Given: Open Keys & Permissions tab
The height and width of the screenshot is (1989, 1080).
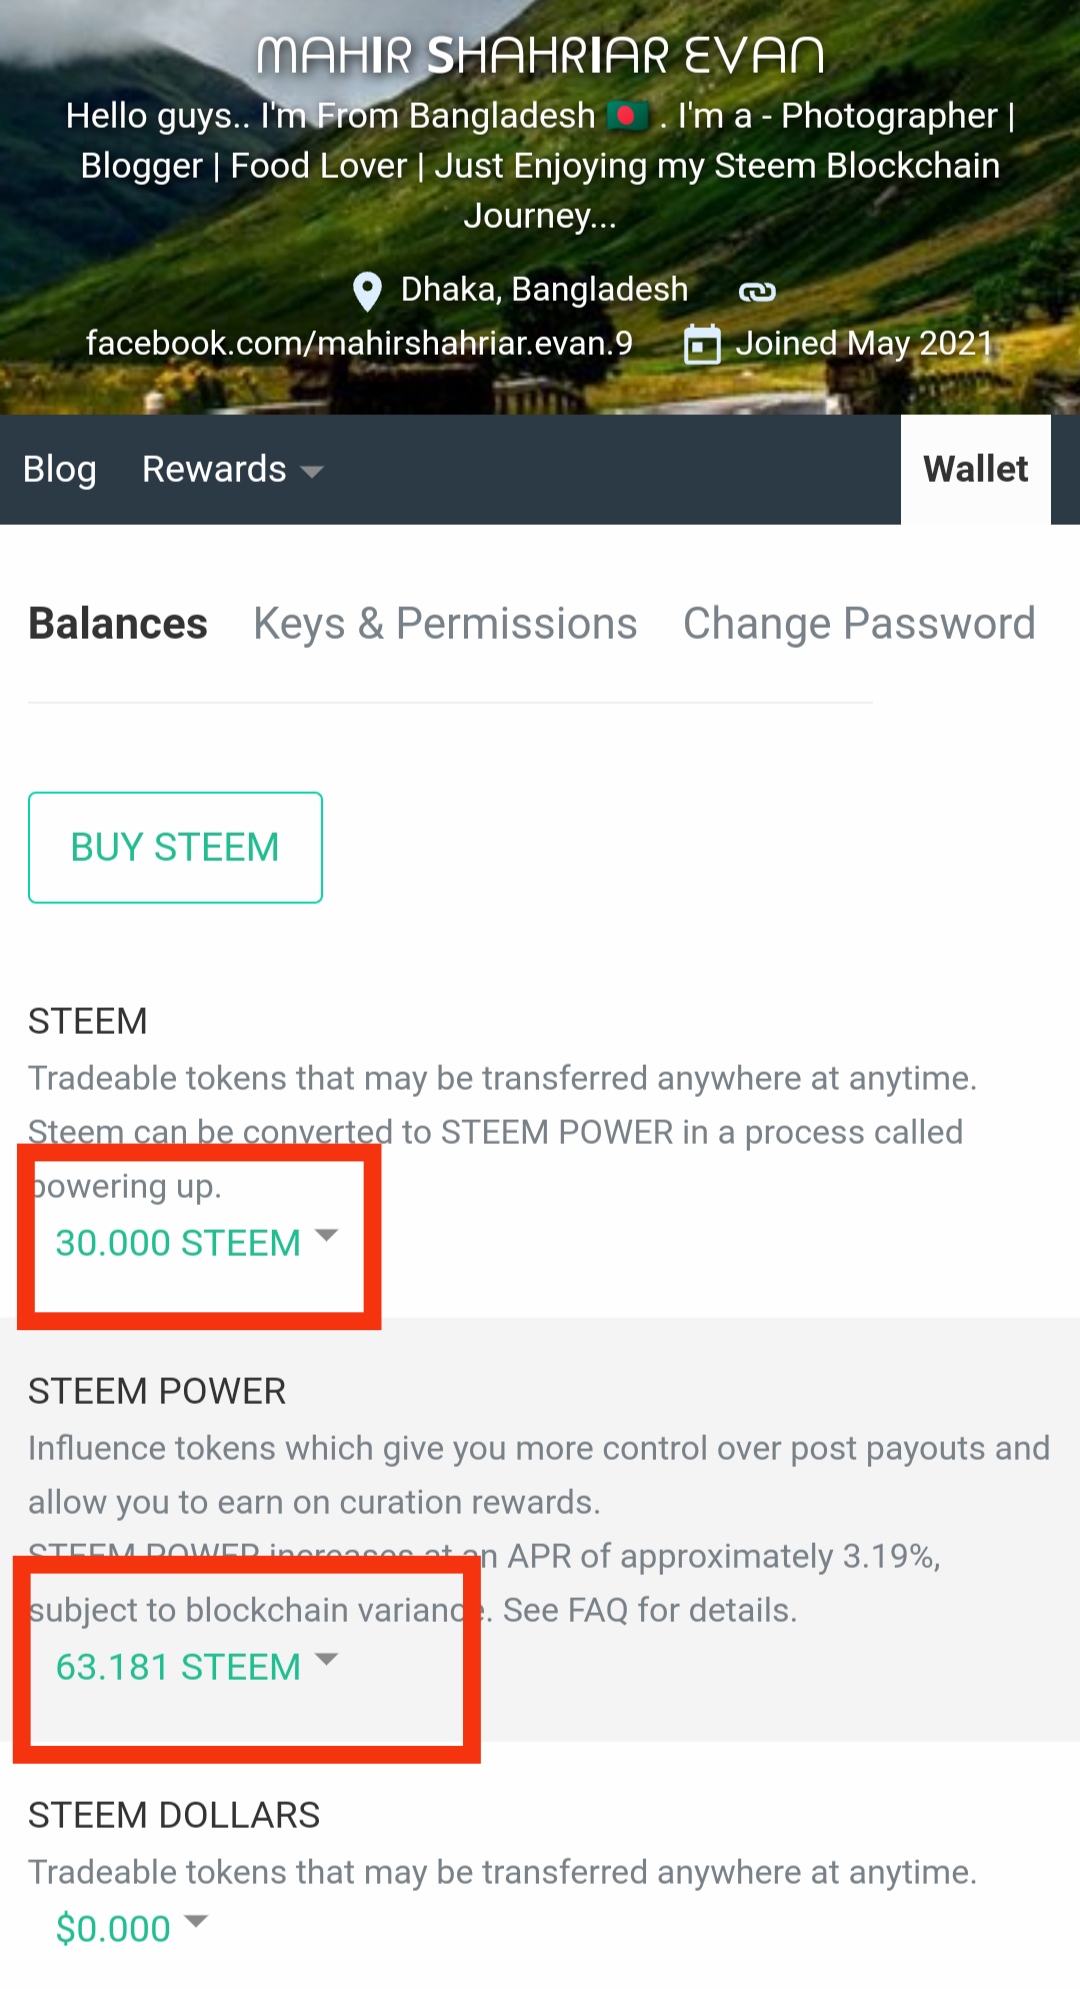Looking at the screenshot, I should [x=445, y=623].
